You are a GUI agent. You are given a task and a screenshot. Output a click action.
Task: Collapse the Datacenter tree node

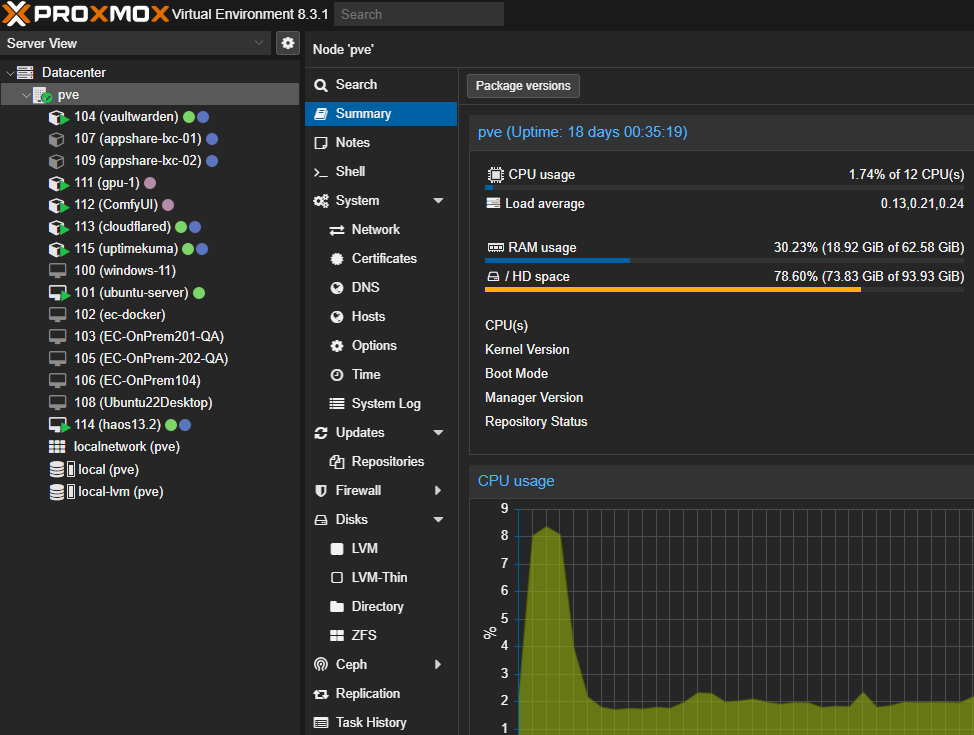point(10,72)
